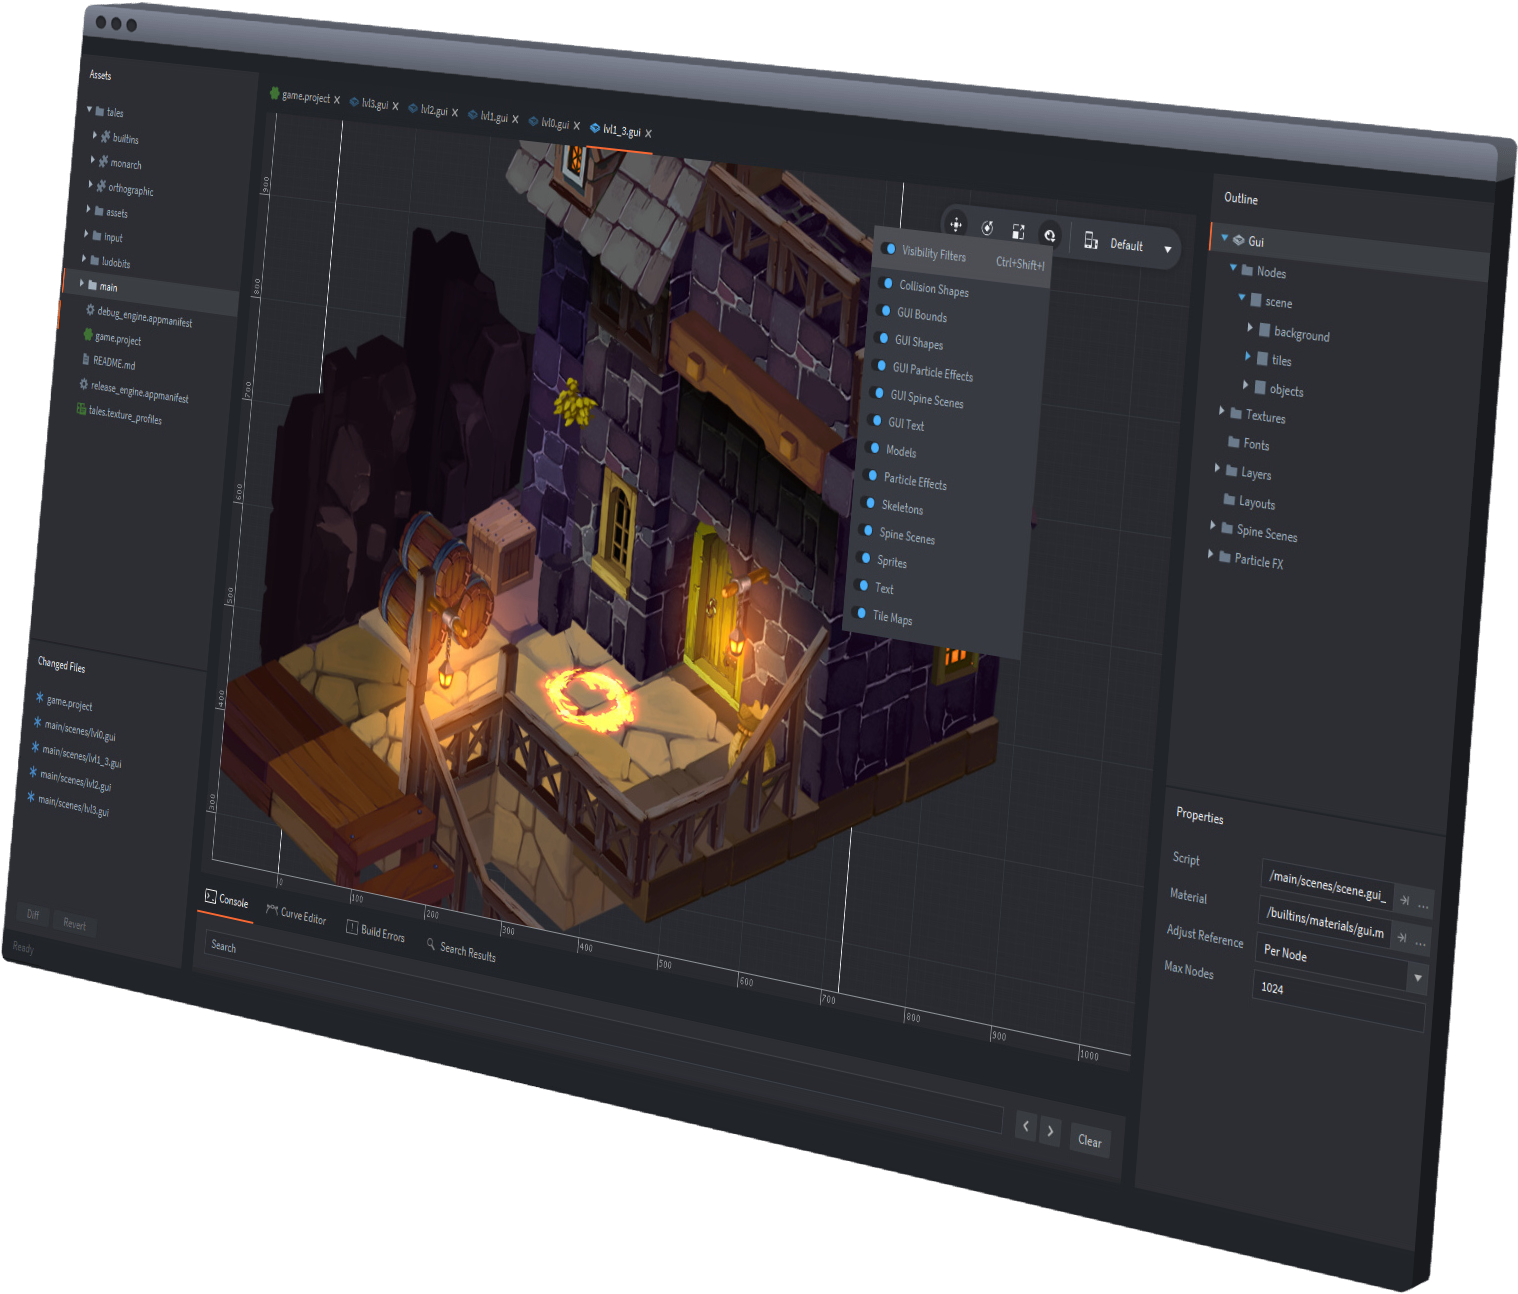Click the browse dots button for Material
The width and height of the screenshot is (1518, 1294).
[x=1420, y=943]
